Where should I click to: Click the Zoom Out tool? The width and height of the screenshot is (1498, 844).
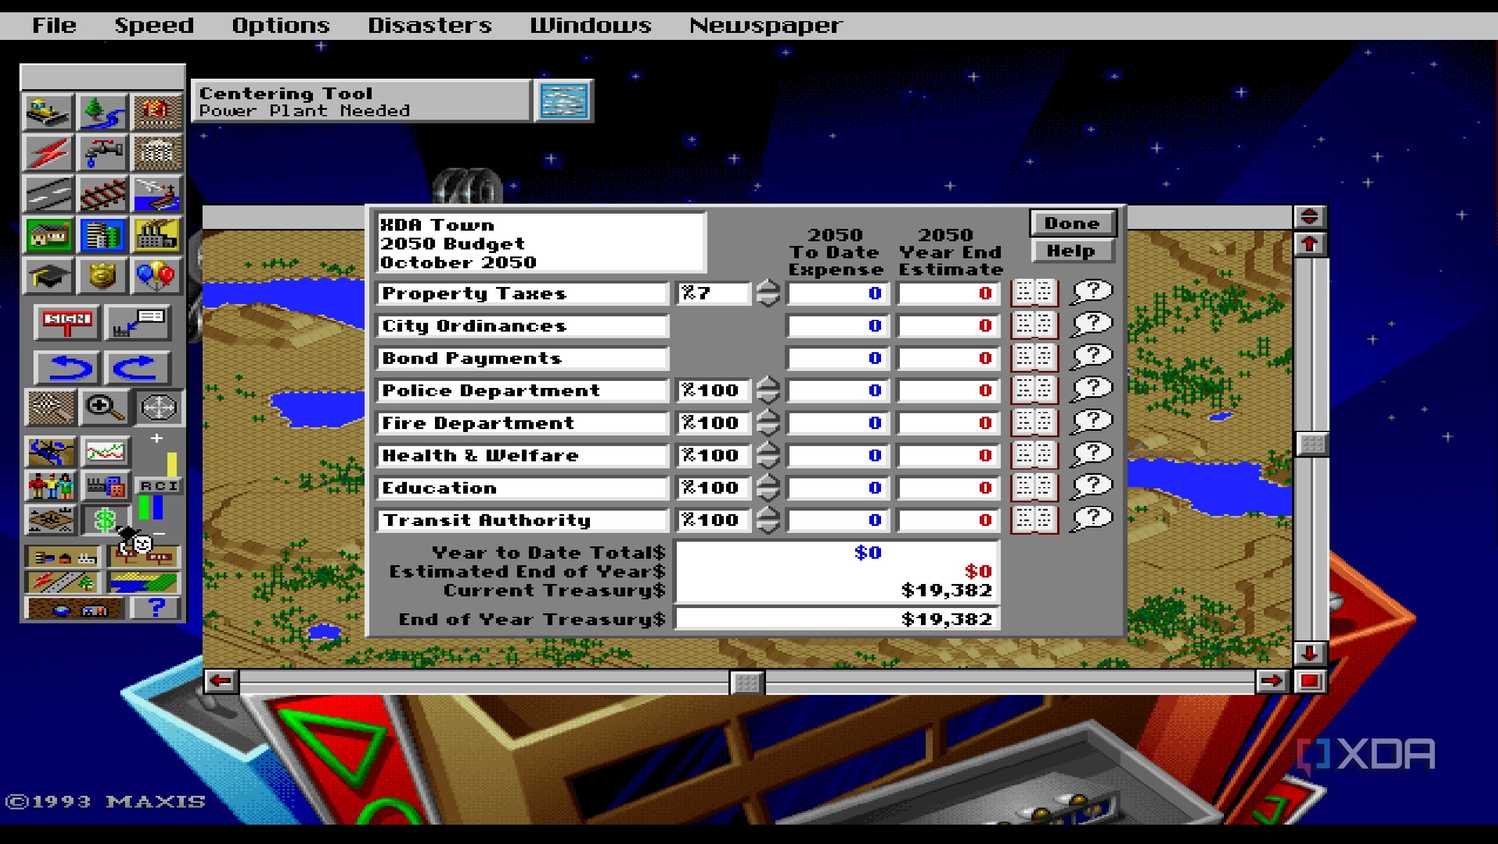49,408
